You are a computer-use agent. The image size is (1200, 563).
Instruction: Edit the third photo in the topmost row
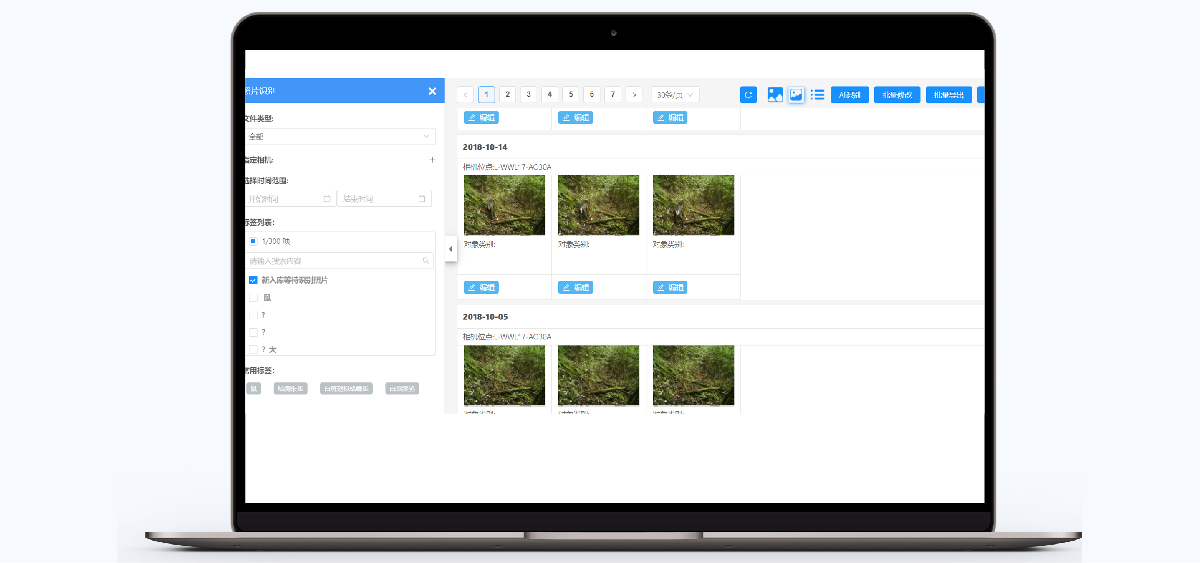coord(670,117)
